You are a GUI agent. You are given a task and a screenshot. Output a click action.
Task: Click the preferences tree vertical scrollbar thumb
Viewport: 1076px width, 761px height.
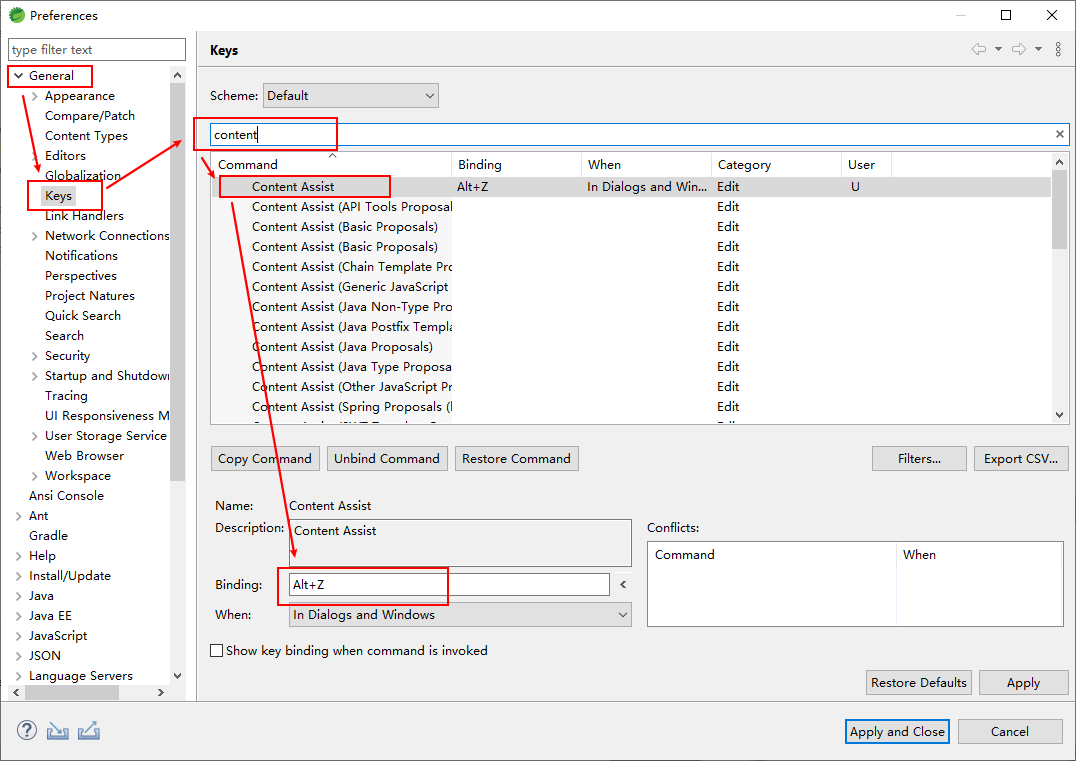coord(177,282)
